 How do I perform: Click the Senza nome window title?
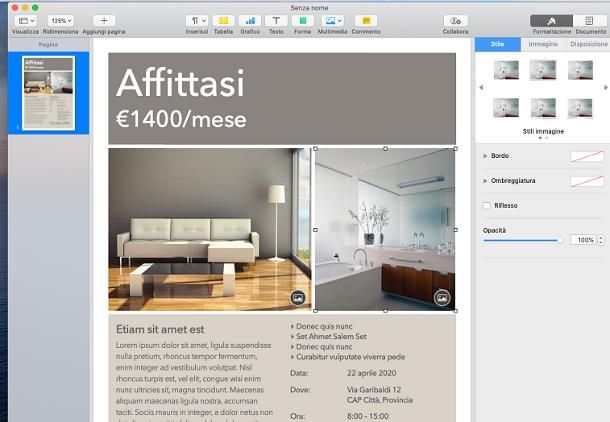(x=309, y=8)
